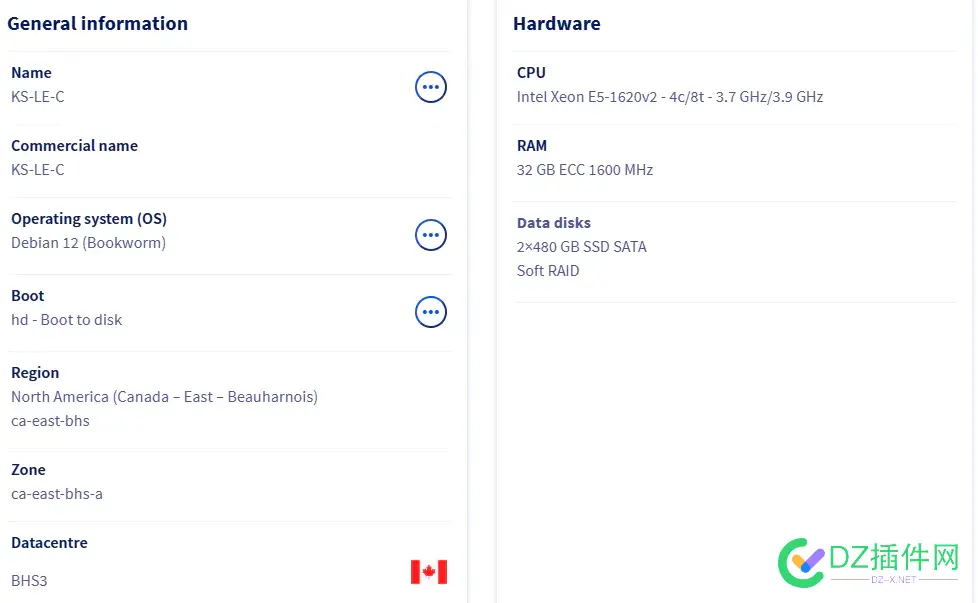Click the RAM label
The height and width of the screenshot is (603, 978).
[x=532, y=146]
